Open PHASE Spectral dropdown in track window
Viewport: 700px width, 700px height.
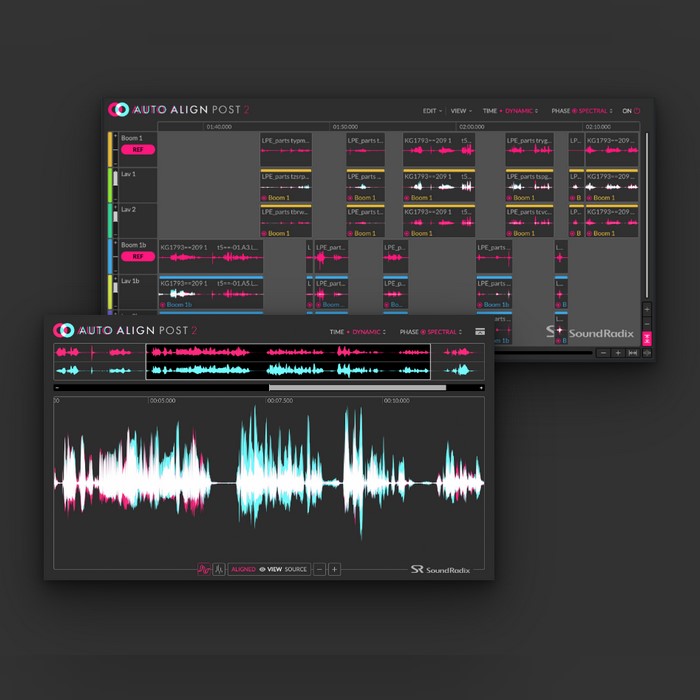click(580, 111)
